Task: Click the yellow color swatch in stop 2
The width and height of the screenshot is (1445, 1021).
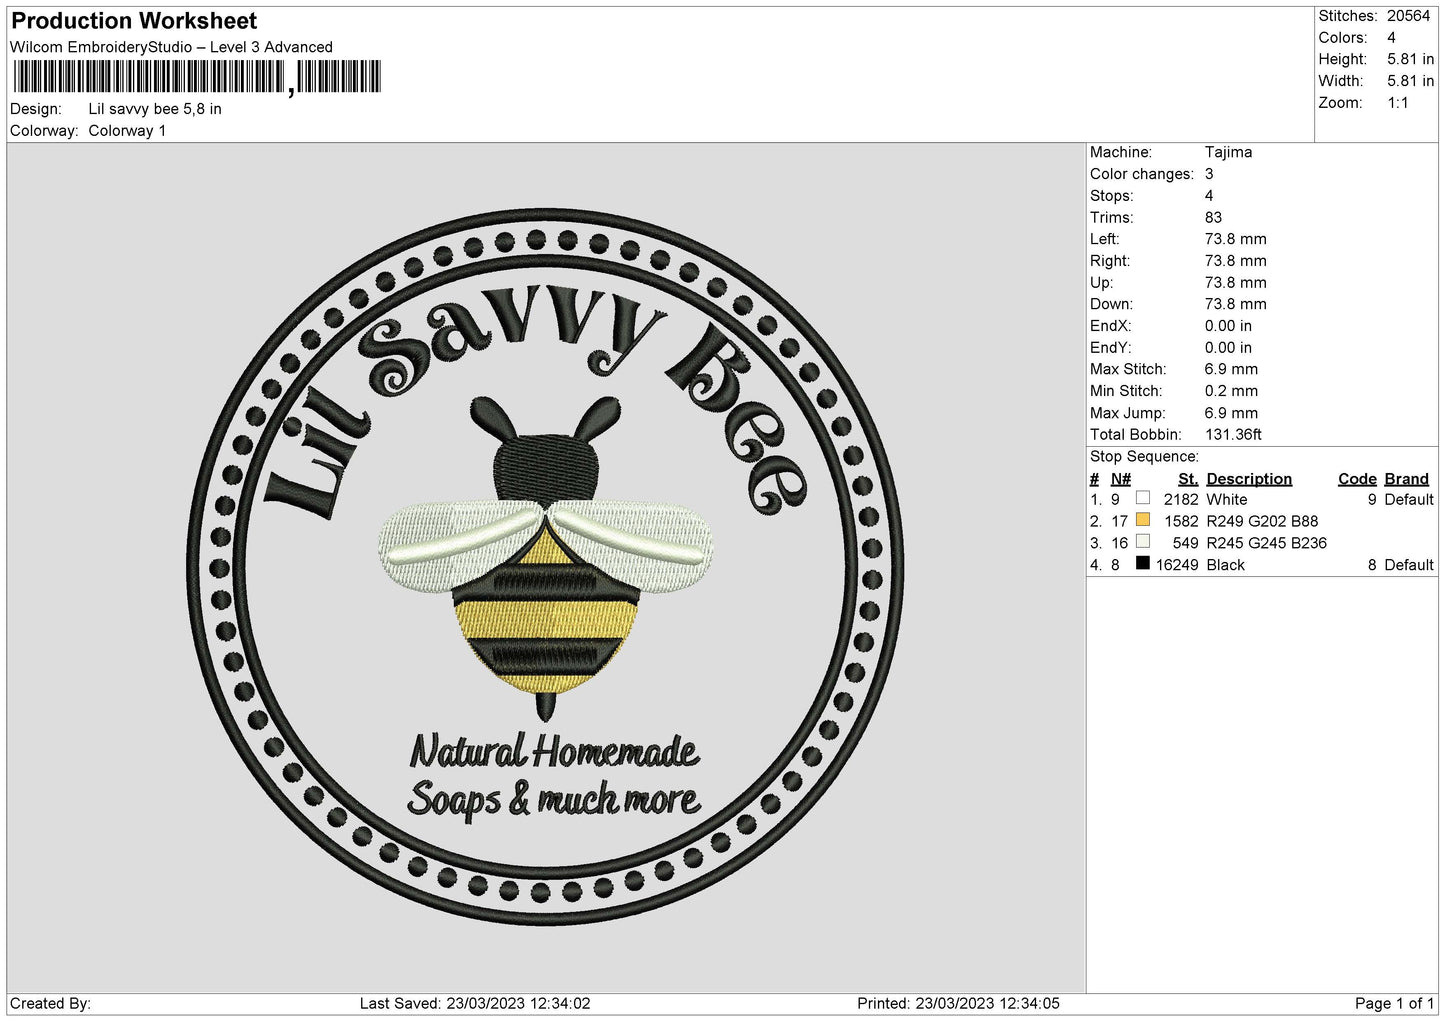Action: (1143, 520)
